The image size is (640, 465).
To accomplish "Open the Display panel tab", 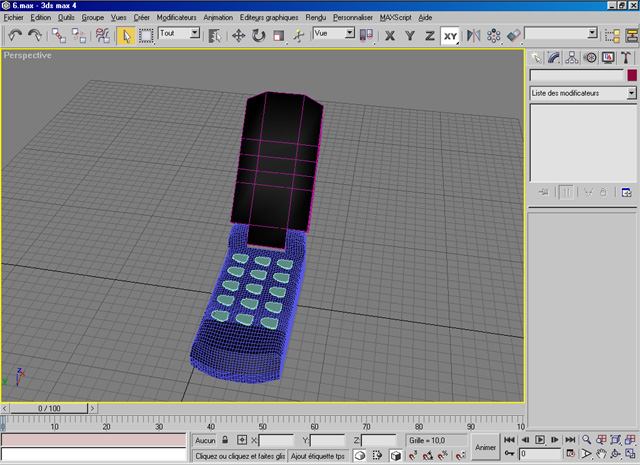I will [x=607, y=58].
